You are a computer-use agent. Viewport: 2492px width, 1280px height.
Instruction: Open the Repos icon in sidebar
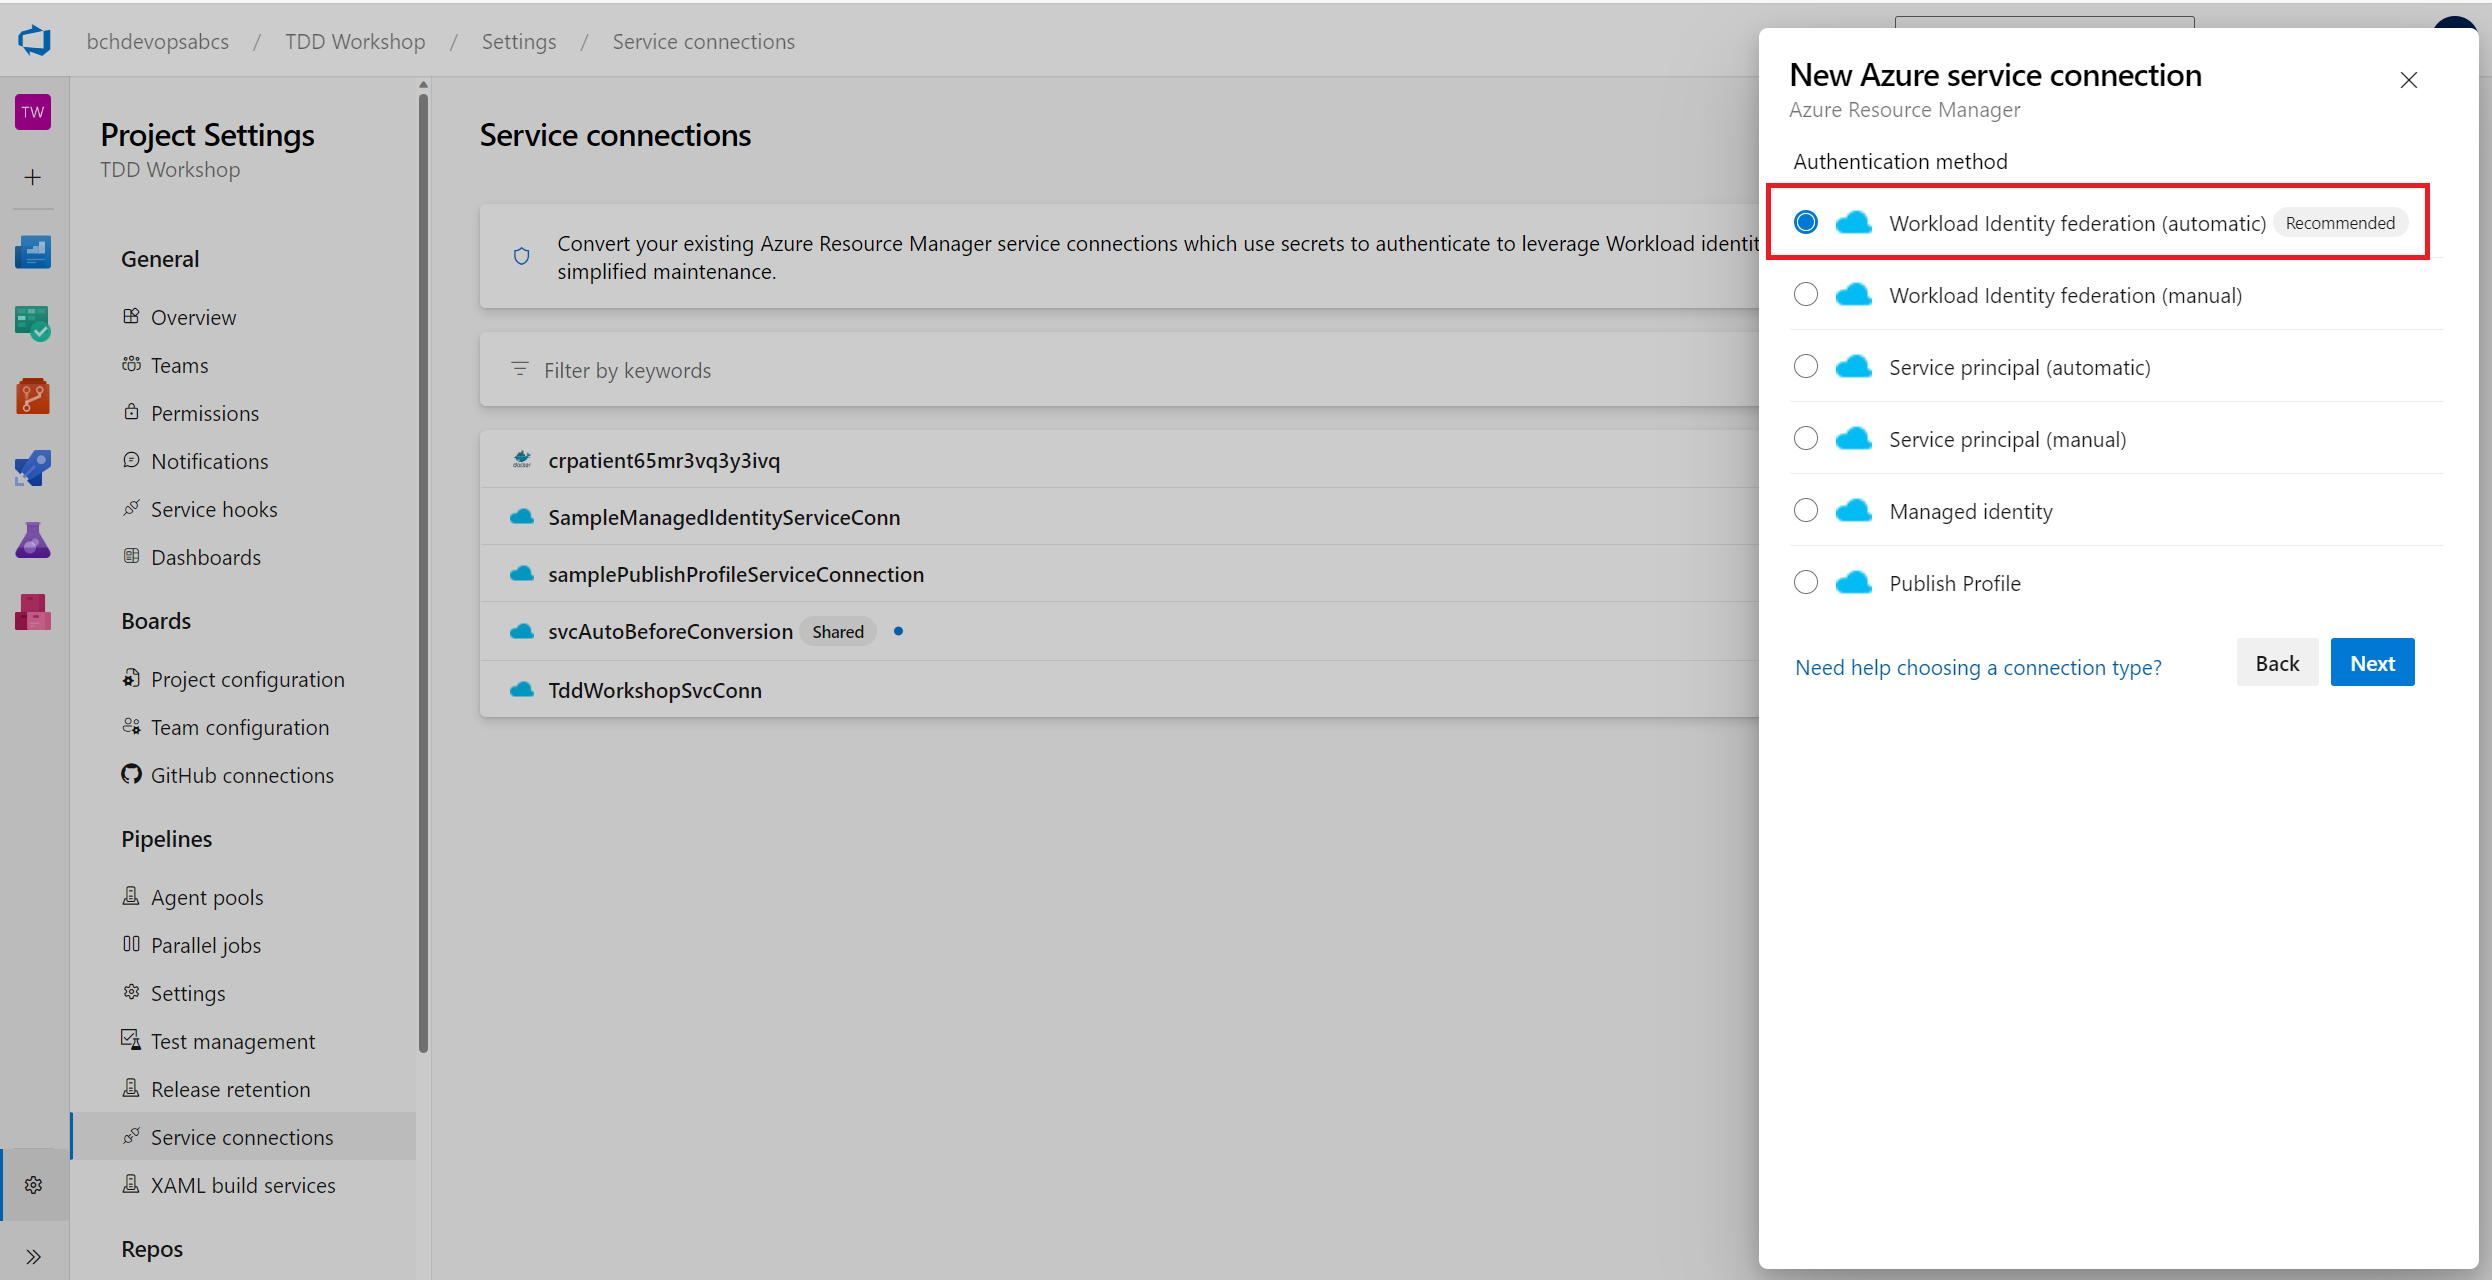(x=33, y=396)
